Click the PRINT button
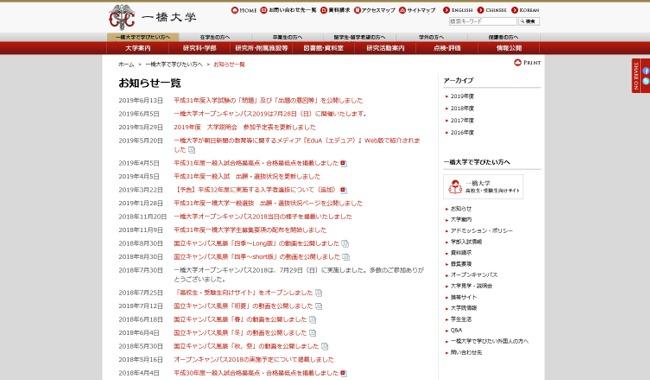Screen dimensions: 650x380 527,63
